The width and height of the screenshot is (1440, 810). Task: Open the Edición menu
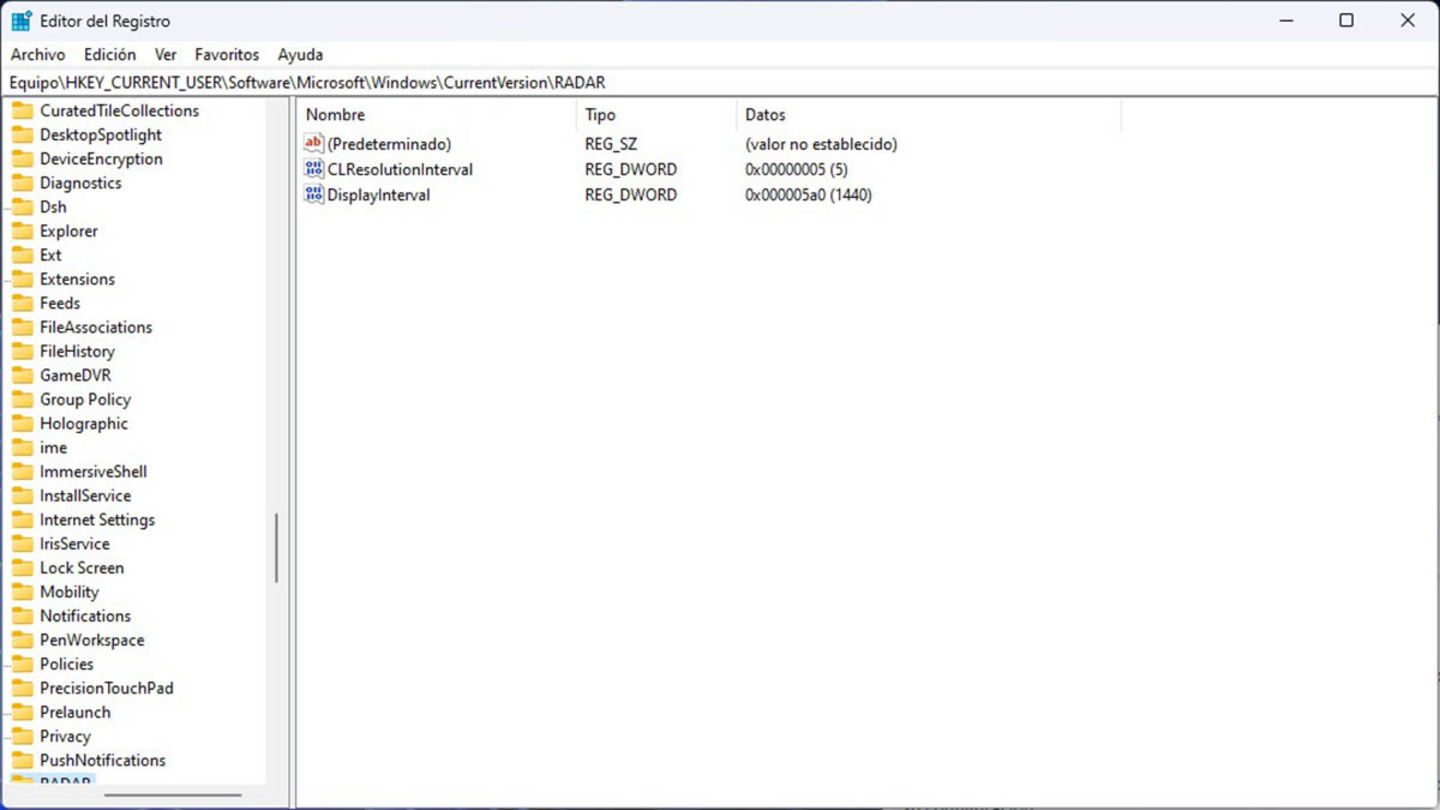point(110,55)
